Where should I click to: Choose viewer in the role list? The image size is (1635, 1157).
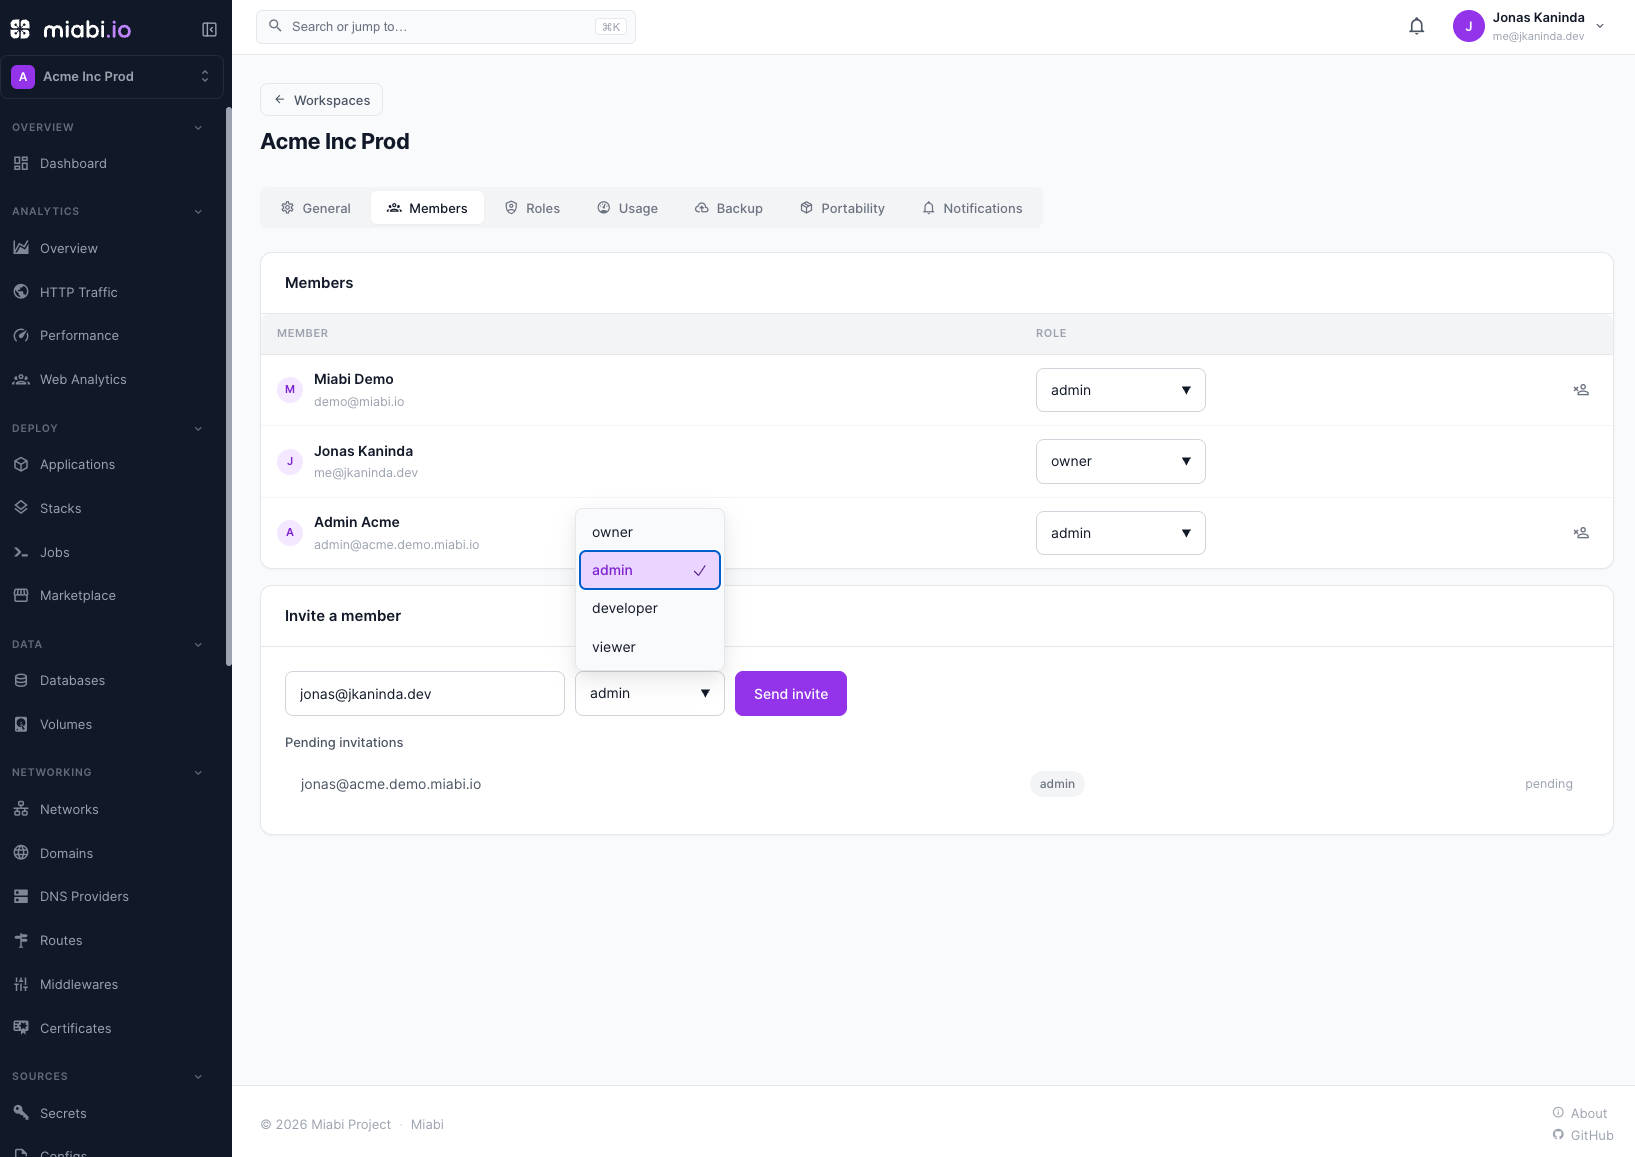click(x=649, y=647)
